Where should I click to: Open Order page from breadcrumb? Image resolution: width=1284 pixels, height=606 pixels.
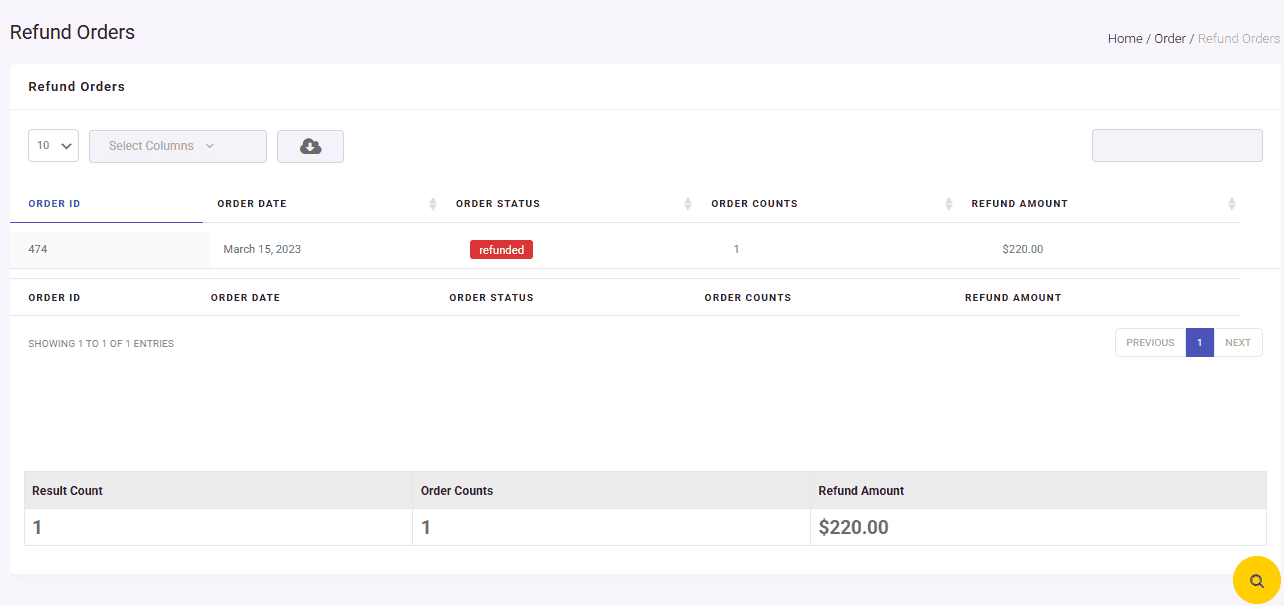[1169, 38]
